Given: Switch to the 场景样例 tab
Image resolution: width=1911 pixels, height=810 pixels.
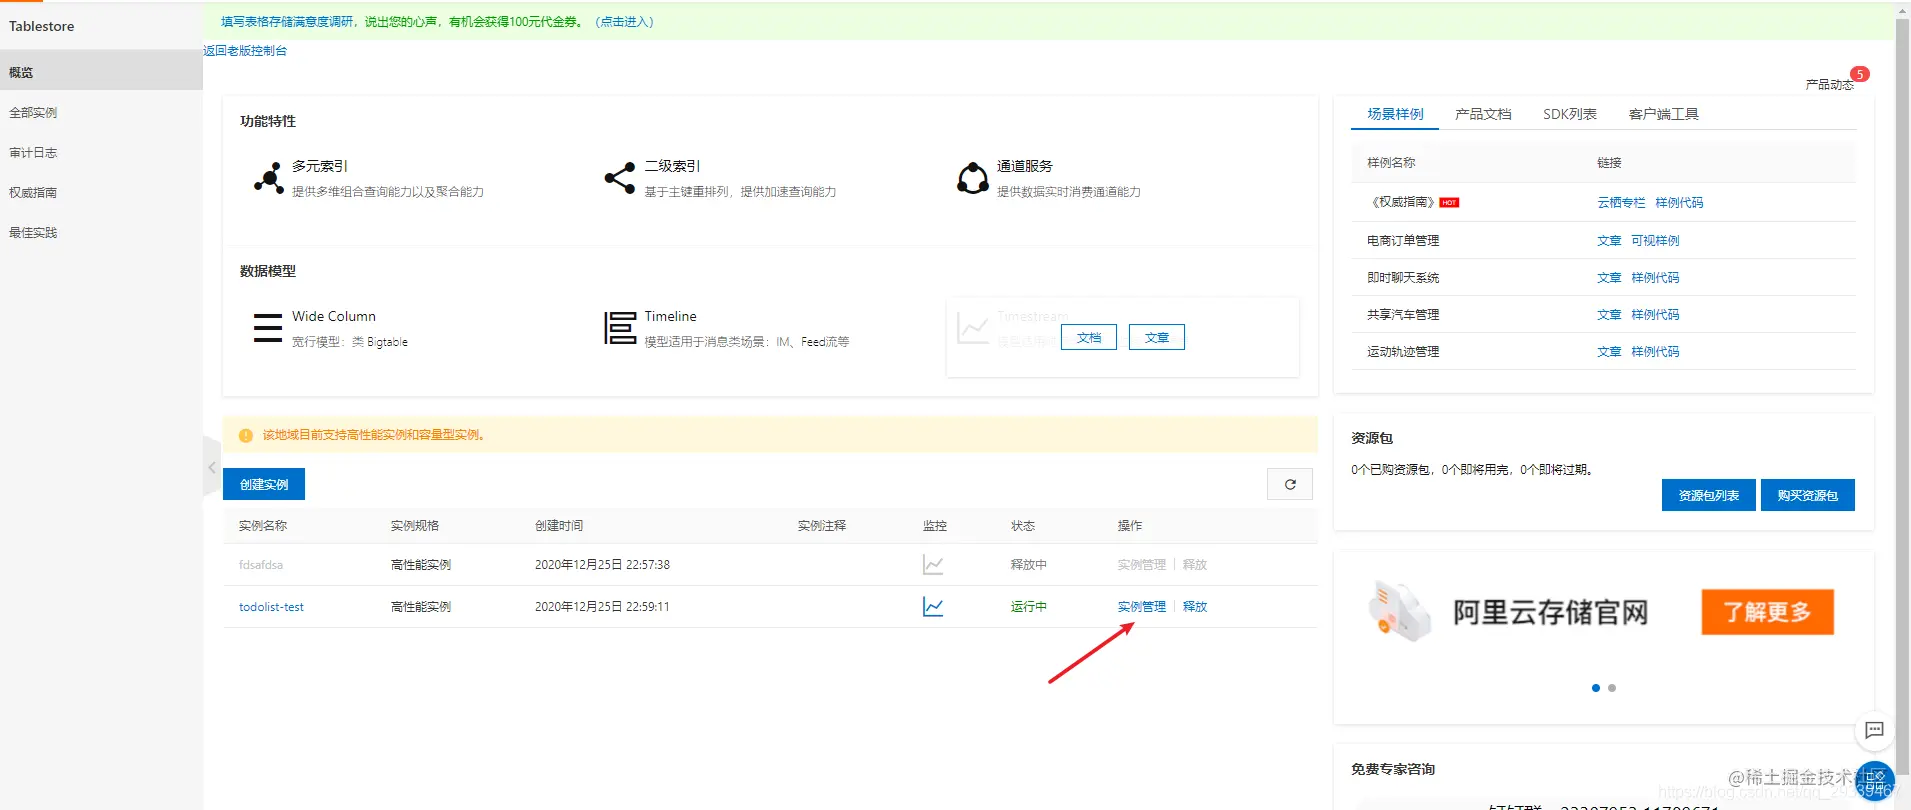Looking at the screenshot, I should click(1395, 114).
